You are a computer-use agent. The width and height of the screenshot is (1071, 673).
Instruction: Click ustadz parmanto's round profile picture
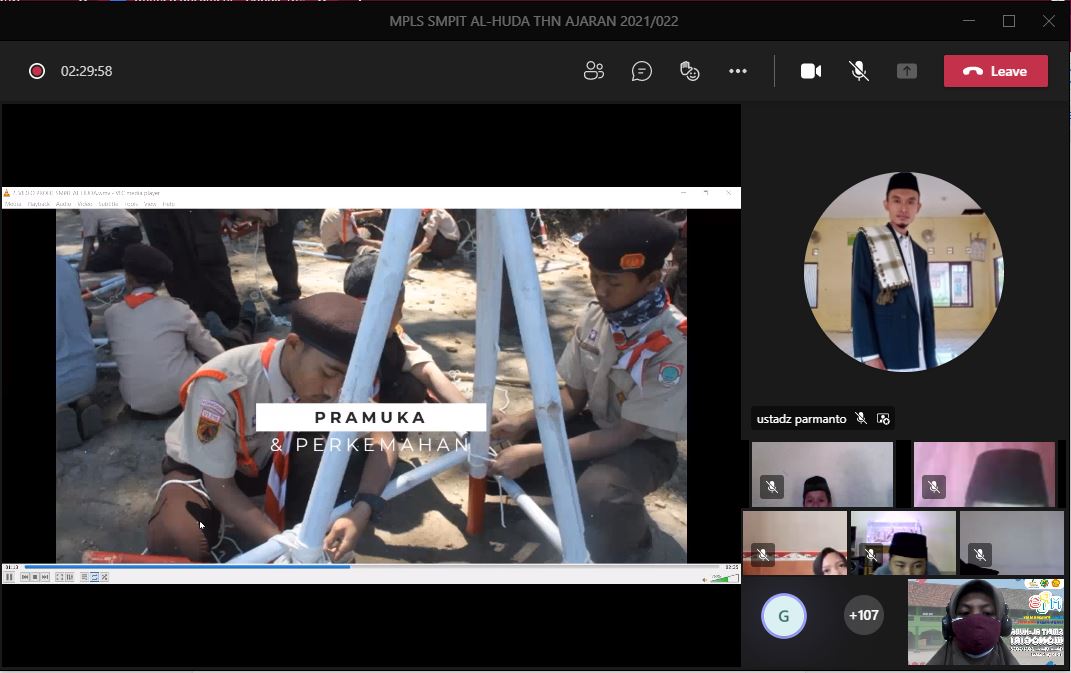pos(904,272)
